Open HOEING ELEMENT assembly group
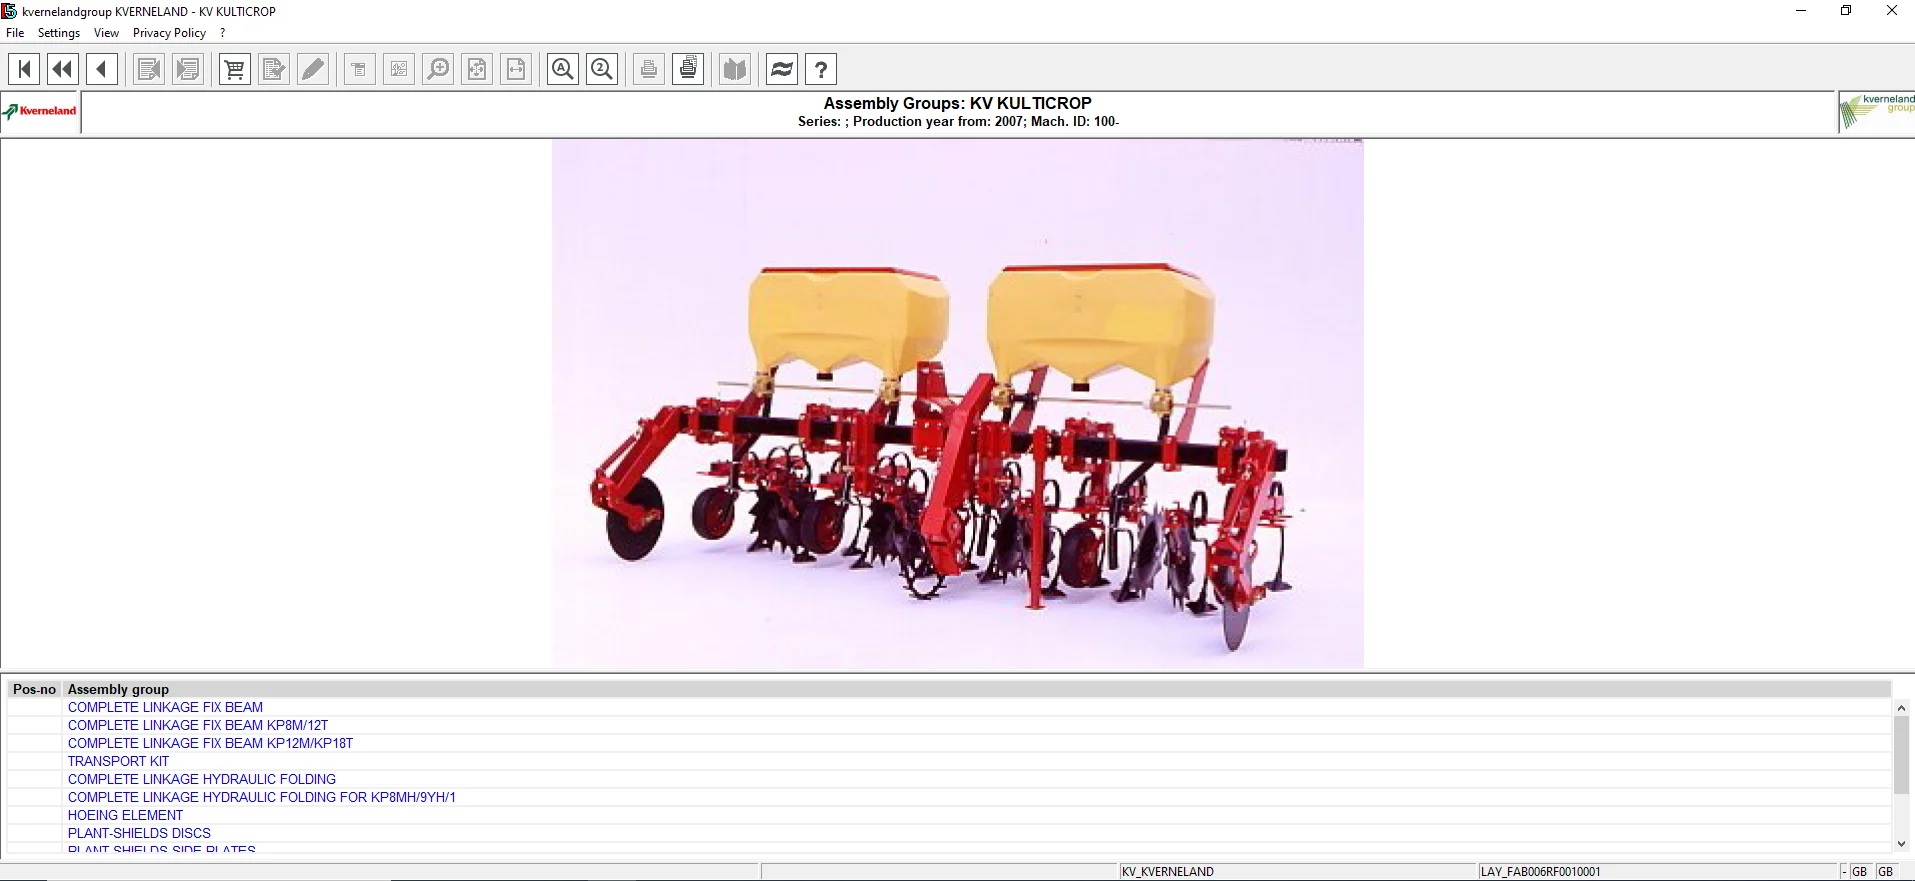1915x881 pixels. coord(125,815)
